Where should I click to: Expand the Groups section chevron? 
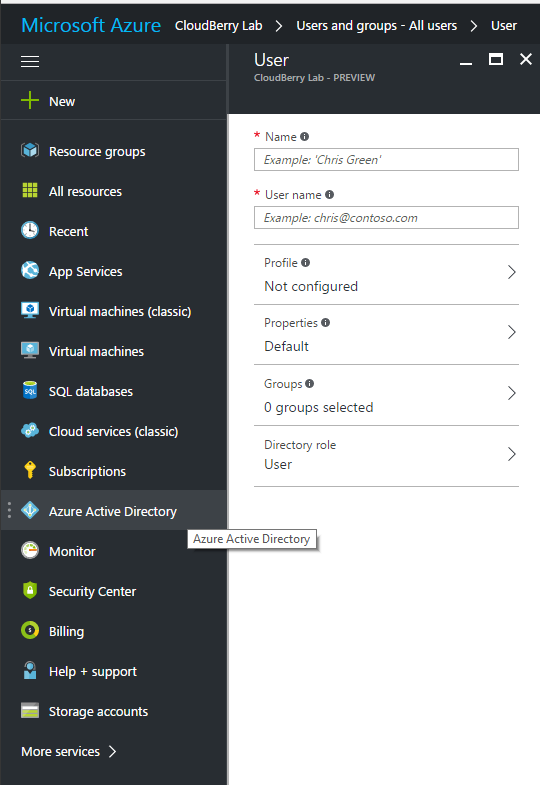pyautogui.click(x=511, y=394)
